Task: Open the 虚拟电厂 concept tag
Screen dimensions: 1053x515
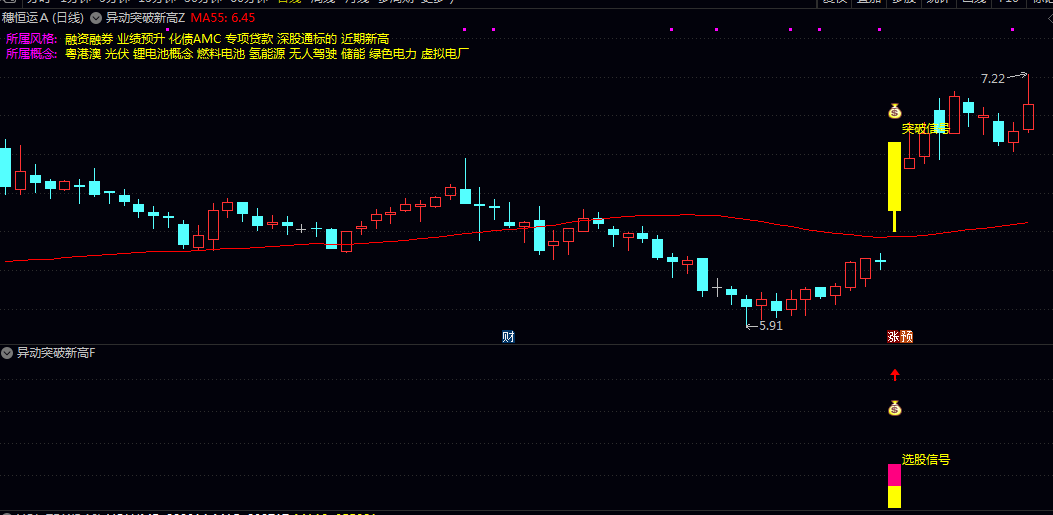Action: tap(445, 54)
